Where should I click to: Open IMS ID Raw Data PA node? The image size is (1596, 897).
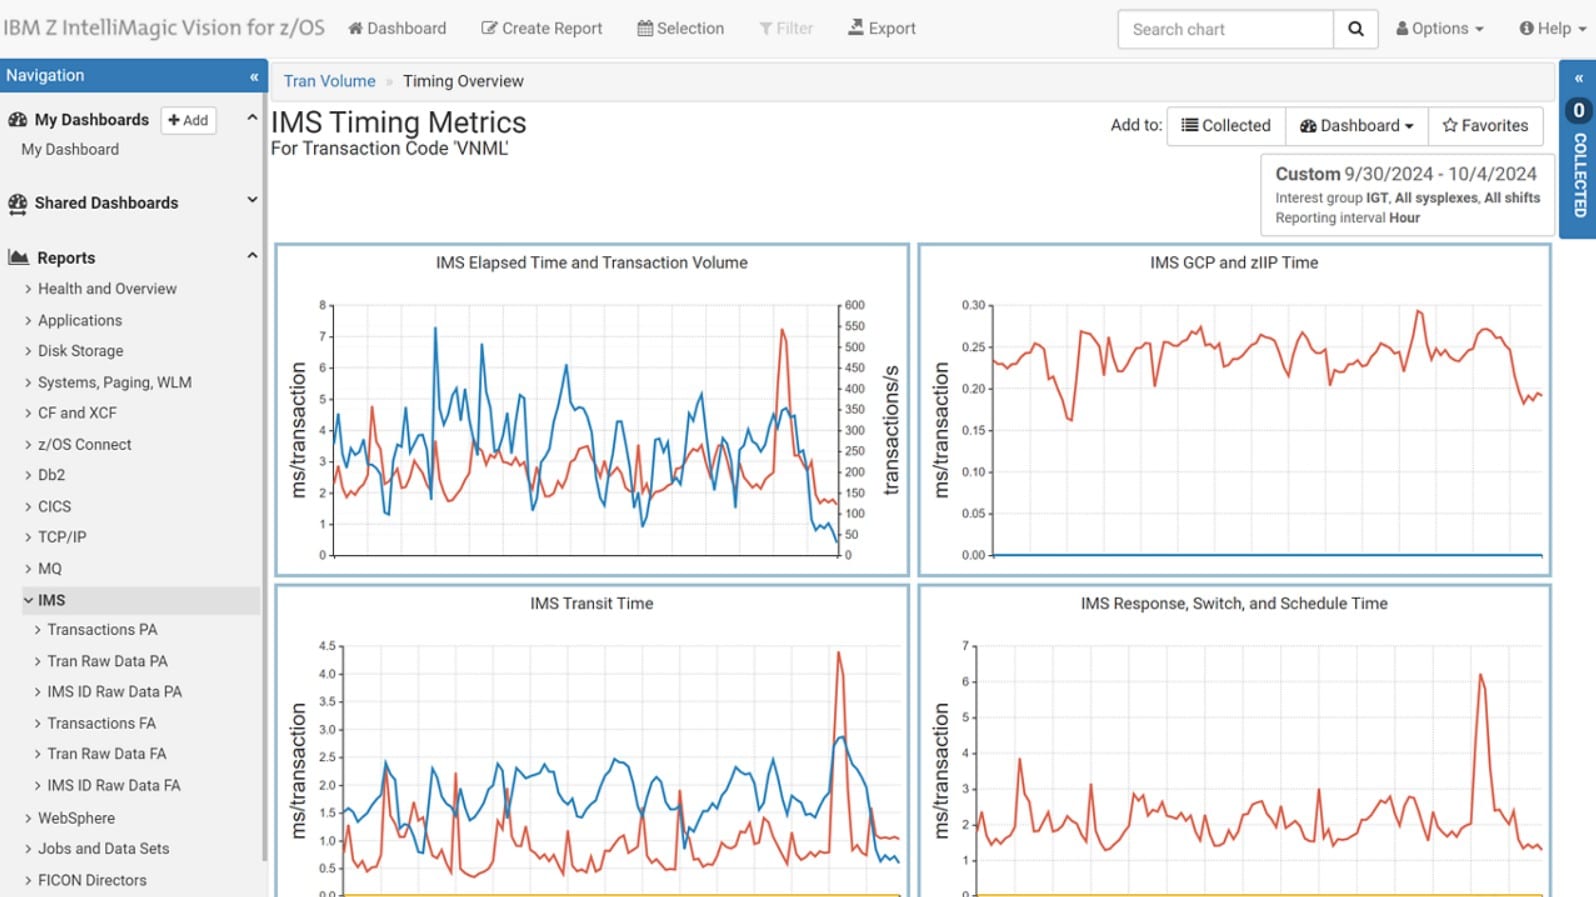coord(114,692)
